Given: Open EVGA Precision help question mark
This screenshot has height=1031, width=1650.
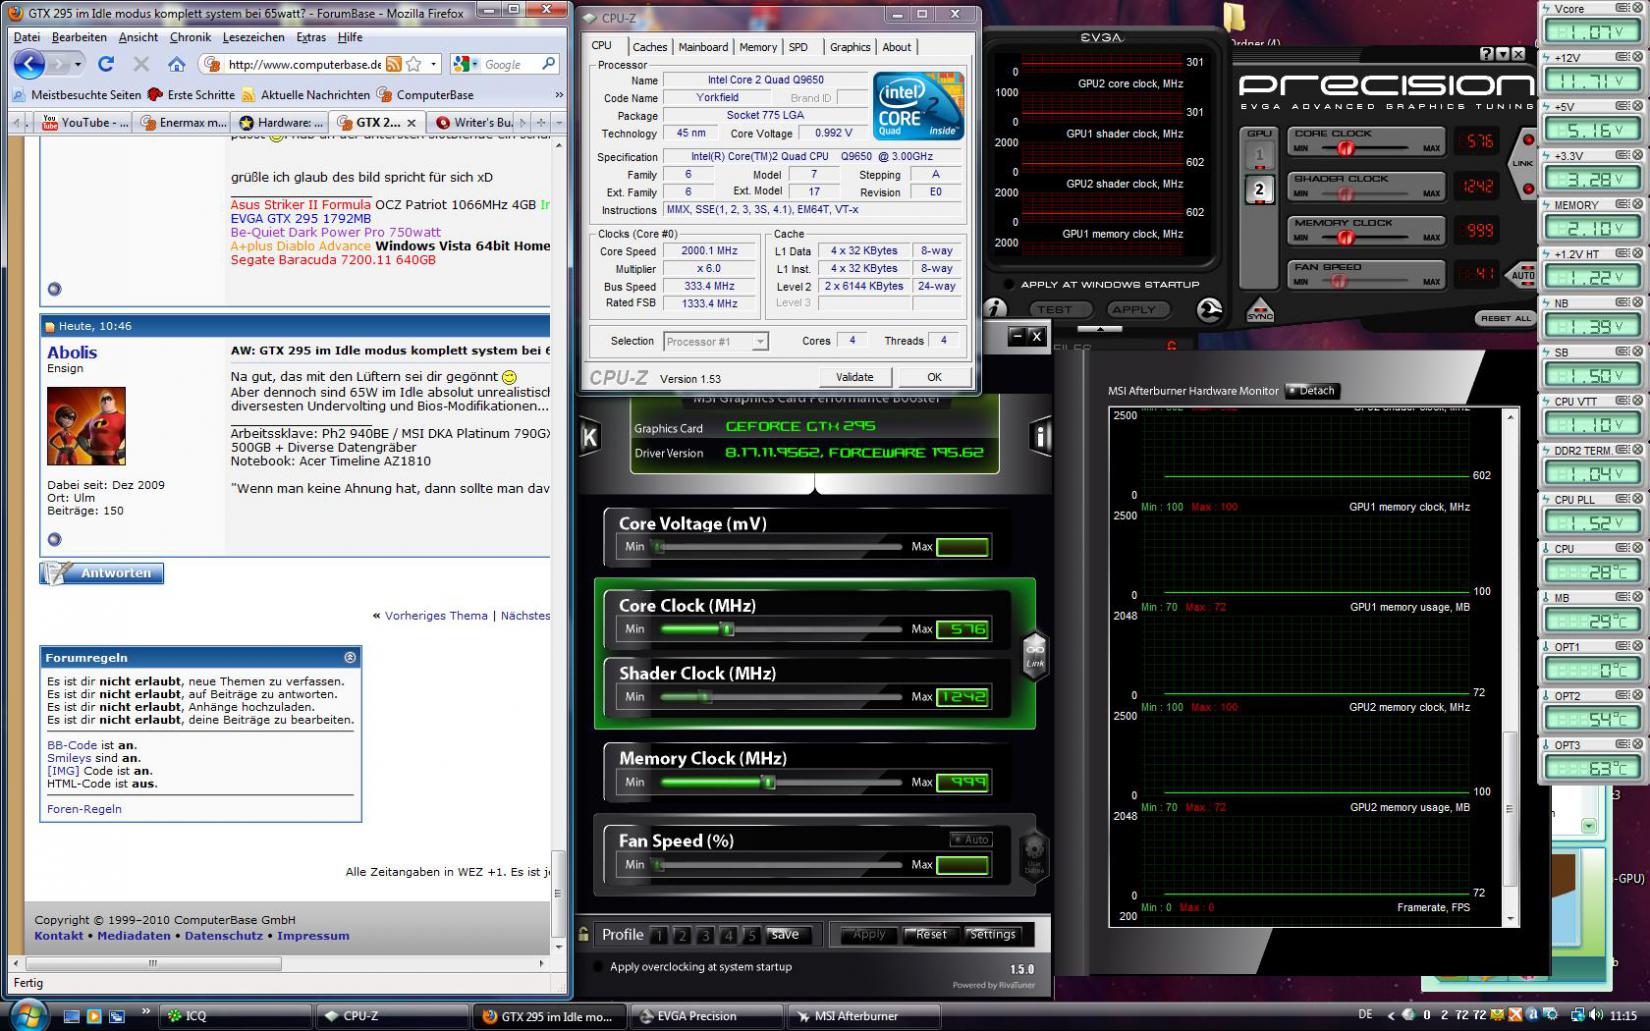Looking at the screenshot, I should (x=1487, y=54).
